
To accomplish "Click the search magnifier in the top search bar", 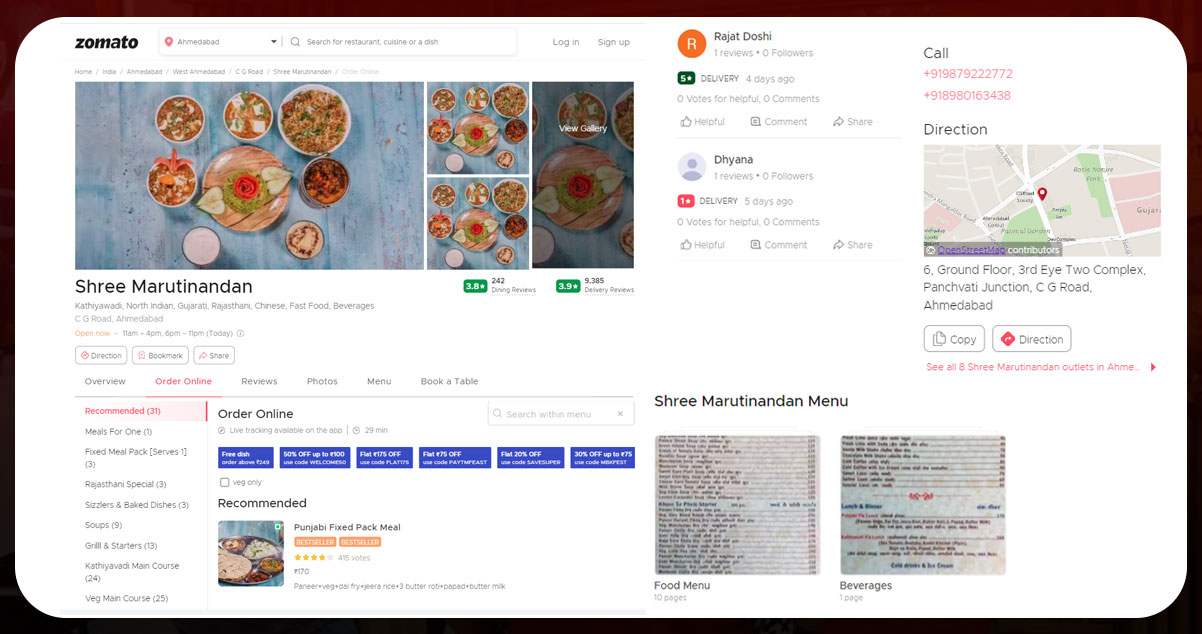I will [x=294, y=42].
